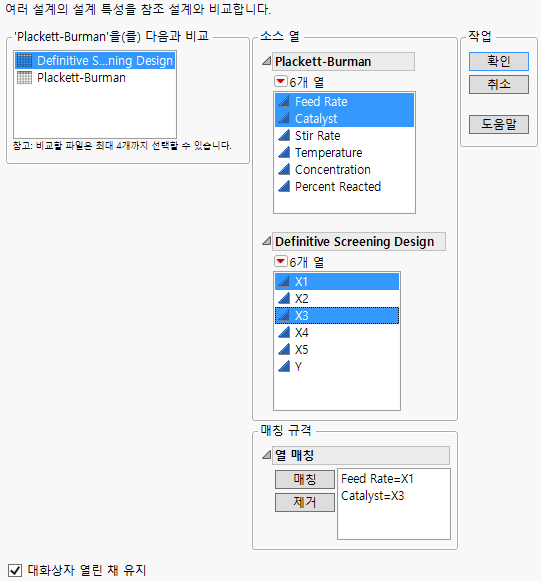Image resolution: width=541 pixels, height=581 pixels.
Task: Select the Concentration column
Action: (344, 169)
